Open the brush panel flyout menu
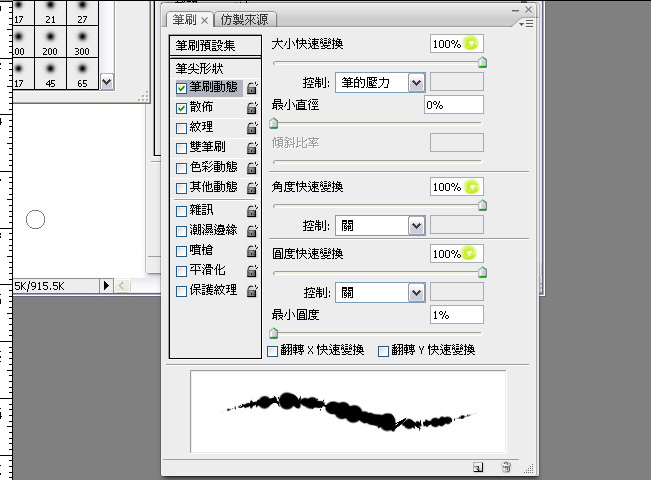 [526, 24]
